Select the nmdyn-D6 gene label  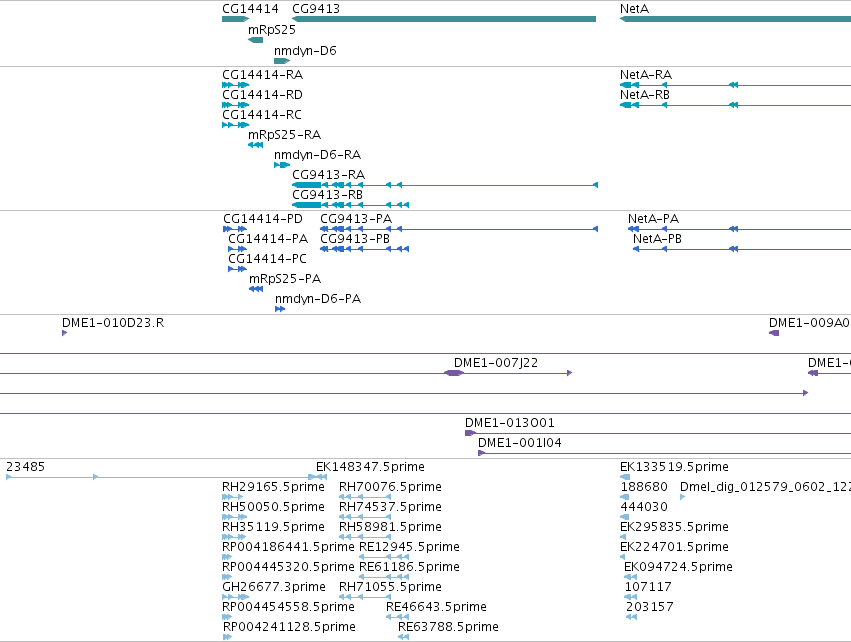pyautogui.click(x=306, y=51)
